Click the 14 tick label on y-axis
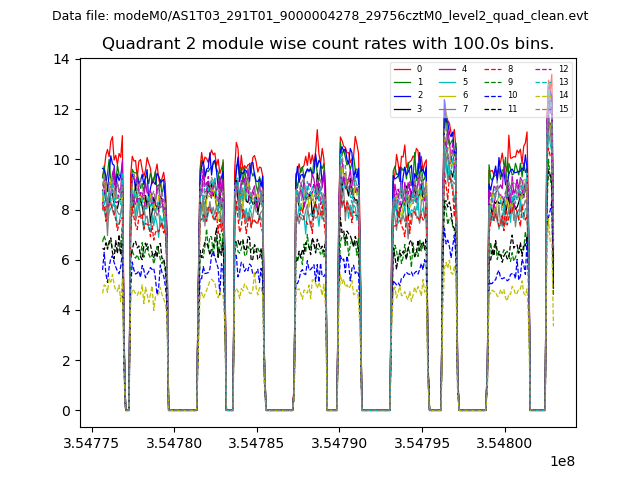The width and height of the screenshot is (640, 480). click(61, 59)
